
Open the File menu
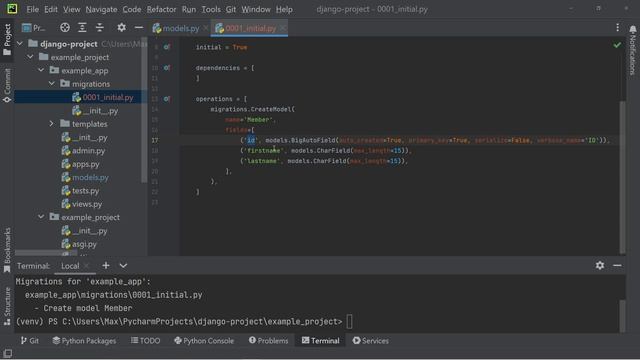coord(32,9)
